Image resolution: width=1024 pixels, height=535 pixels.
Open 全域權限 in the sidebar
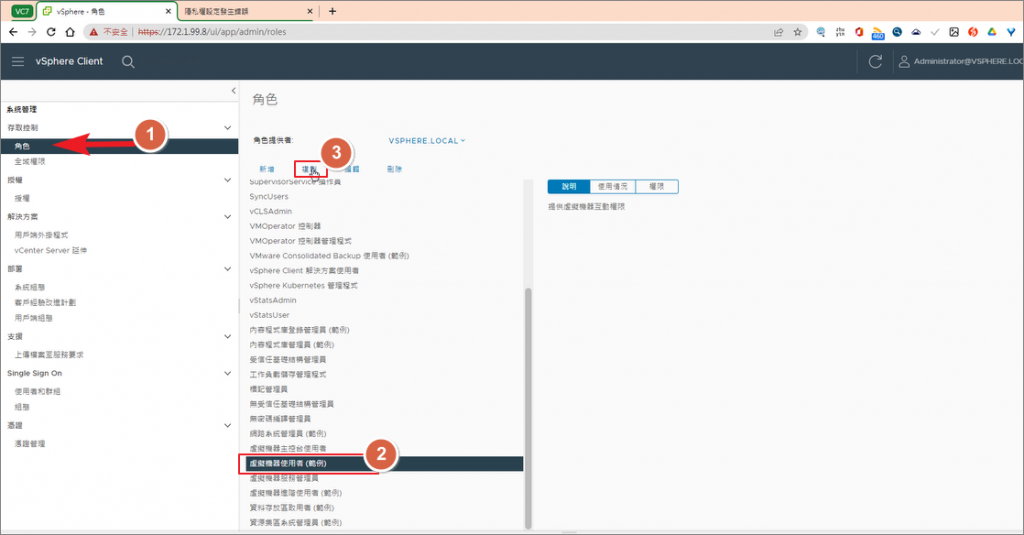(x=30, y=161)
